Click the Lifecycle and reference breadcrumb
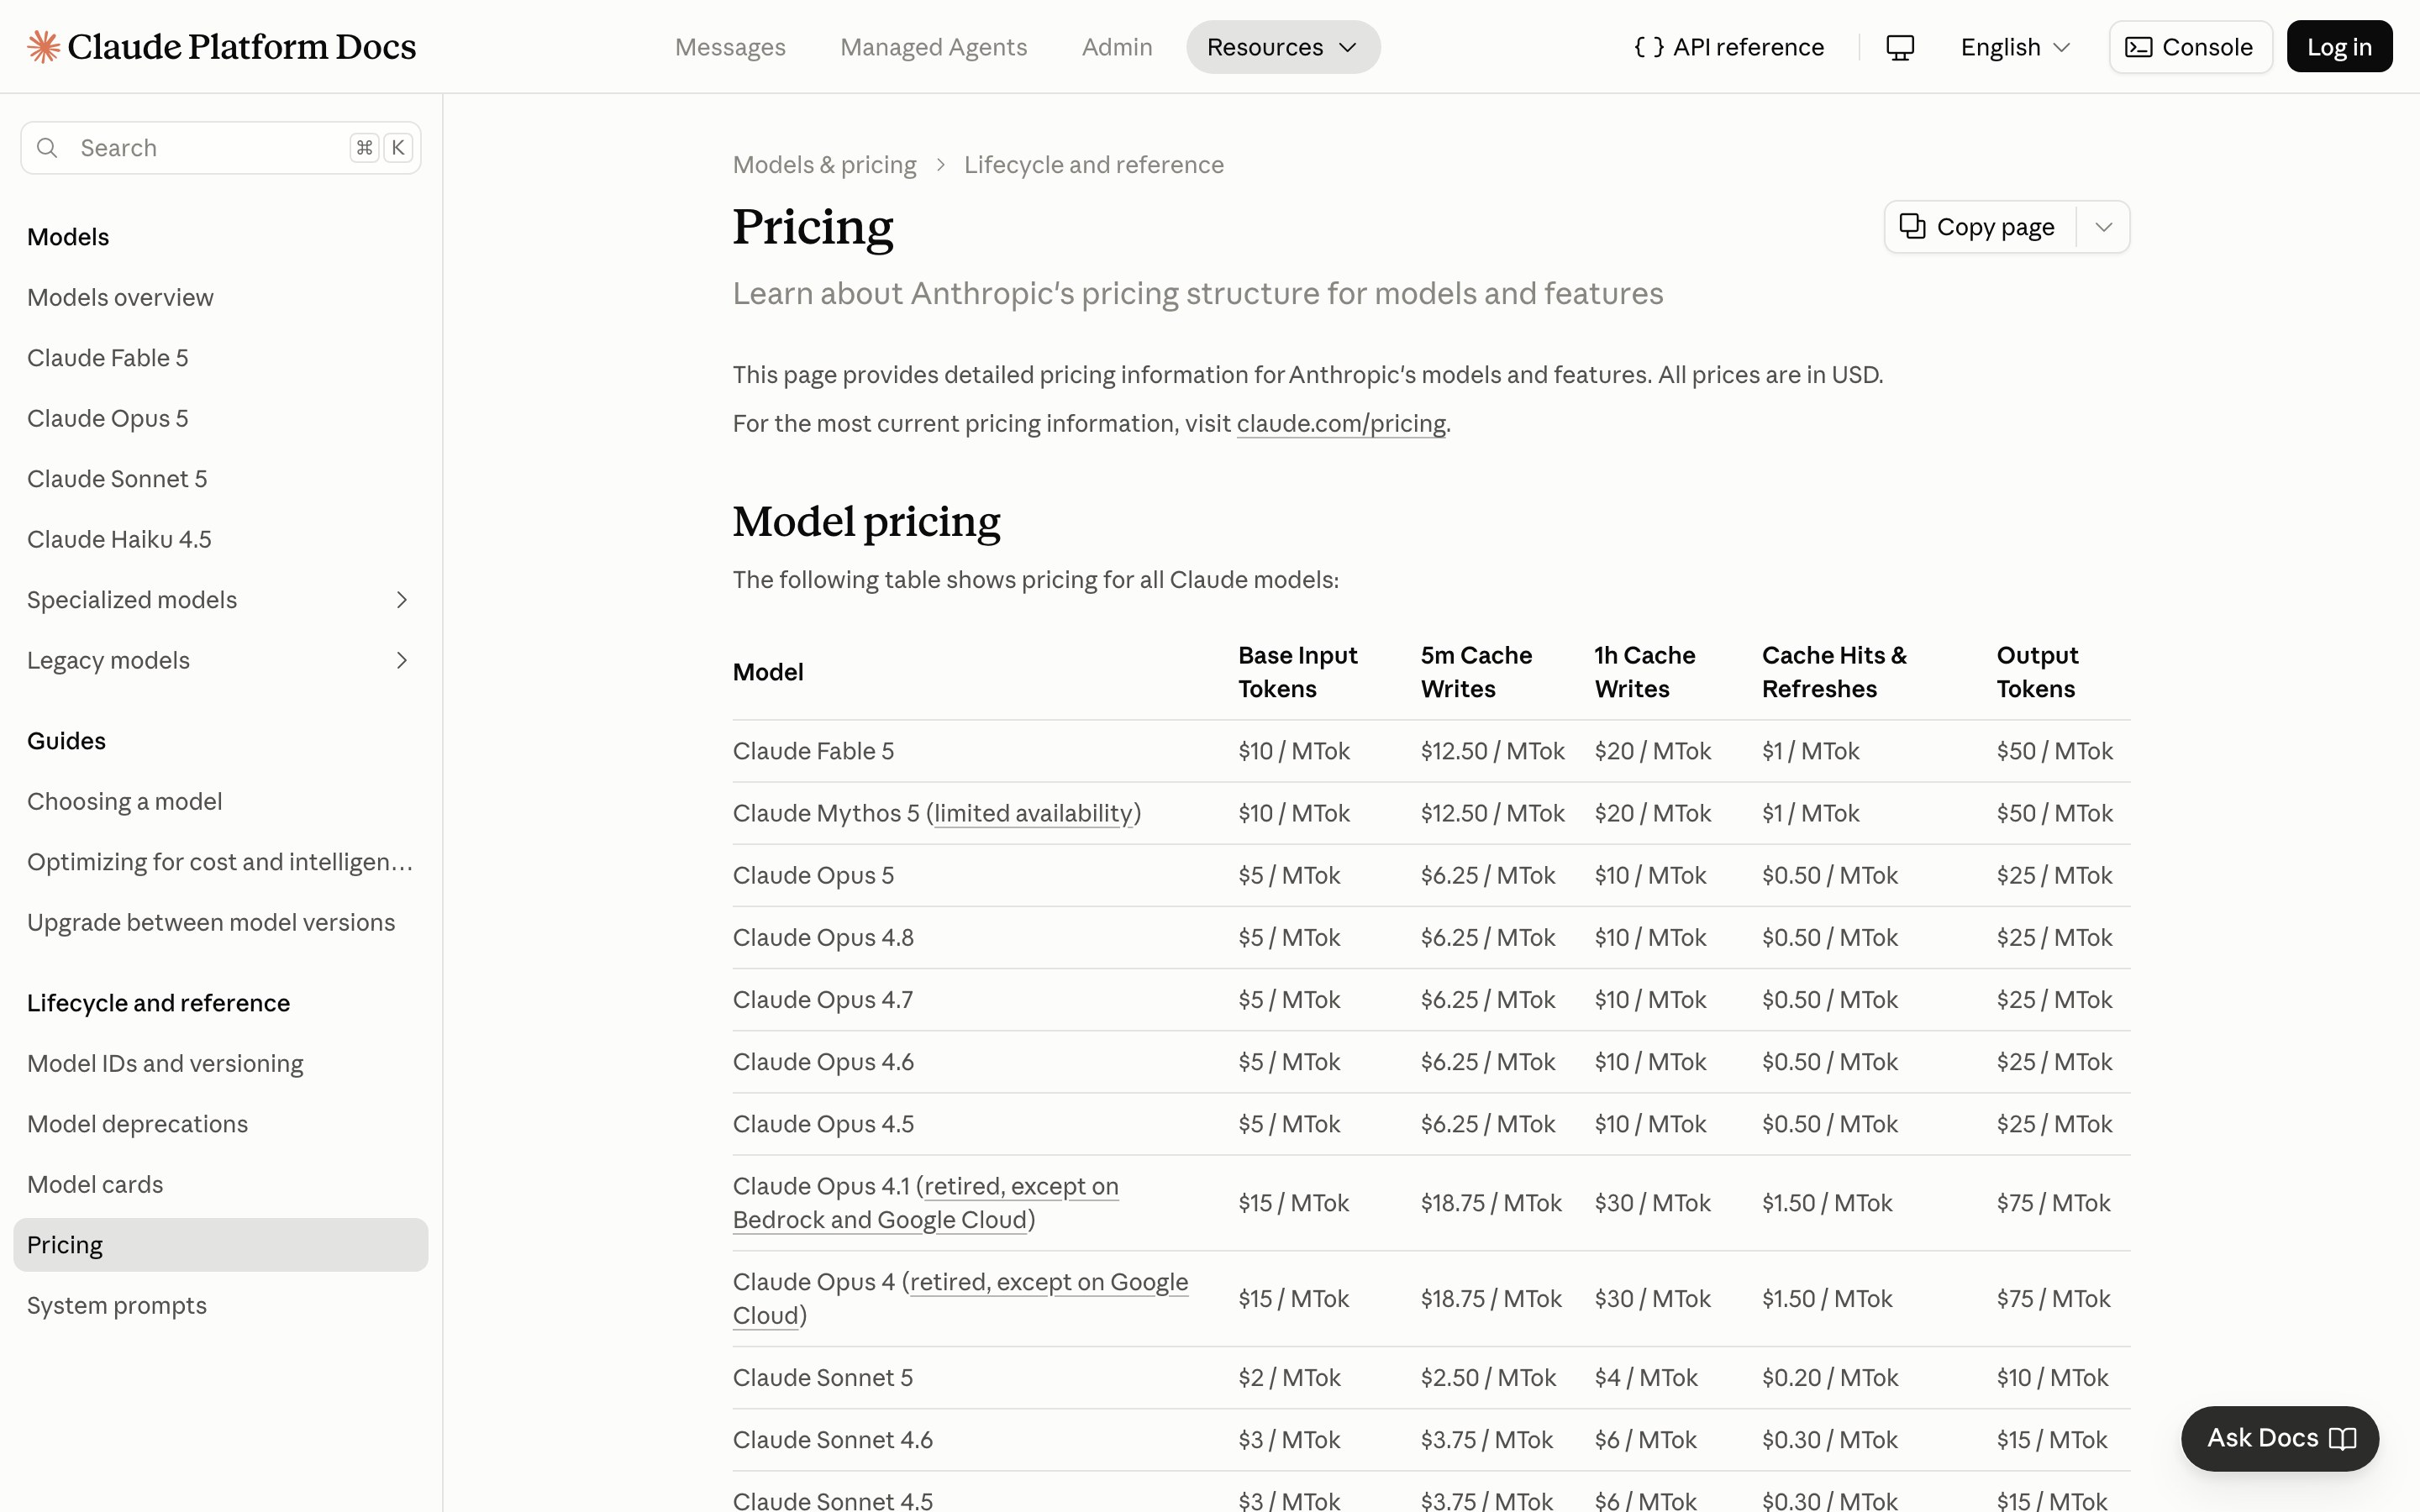Screen dimensions: 2420x1512 (x=1094, y=165)
